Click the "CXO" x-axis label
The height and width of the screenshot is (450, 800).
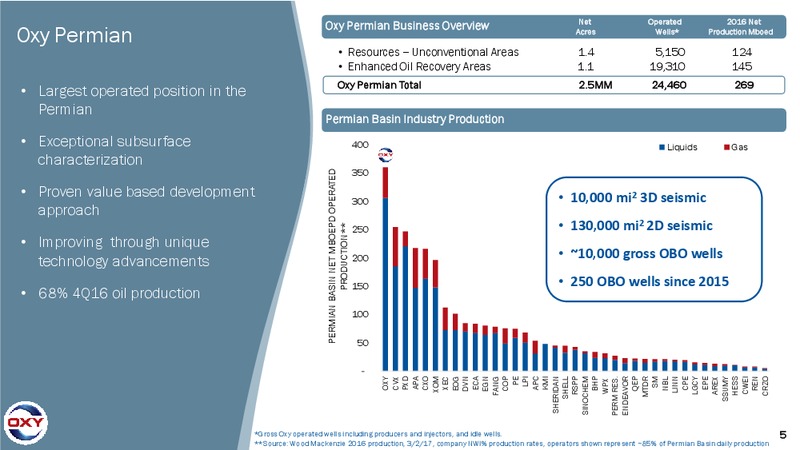[426, 383]
